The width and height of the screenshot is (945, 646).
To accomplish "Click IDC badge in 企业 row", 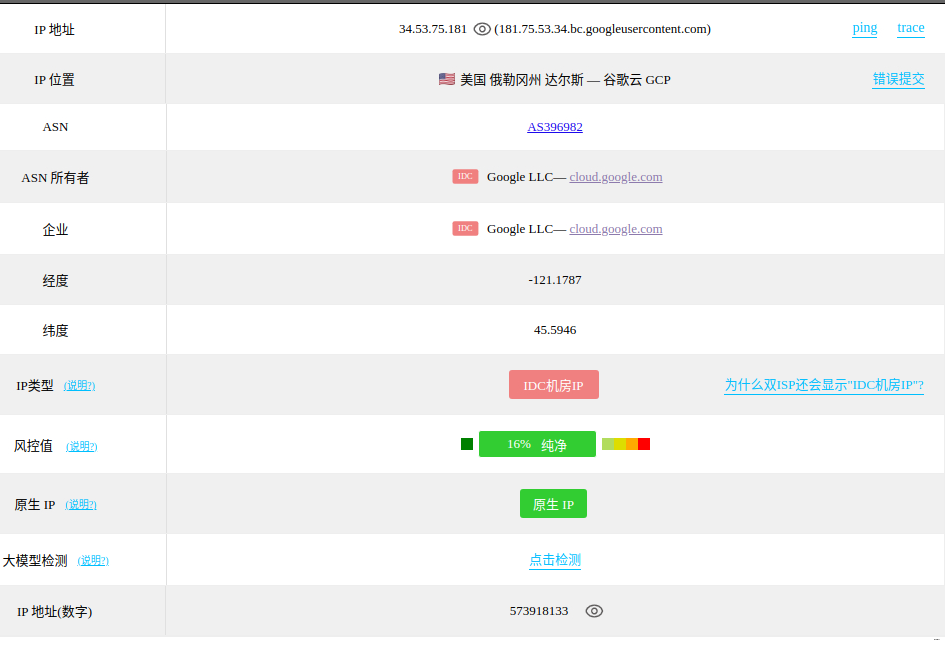I will click(x=465, y=229).
